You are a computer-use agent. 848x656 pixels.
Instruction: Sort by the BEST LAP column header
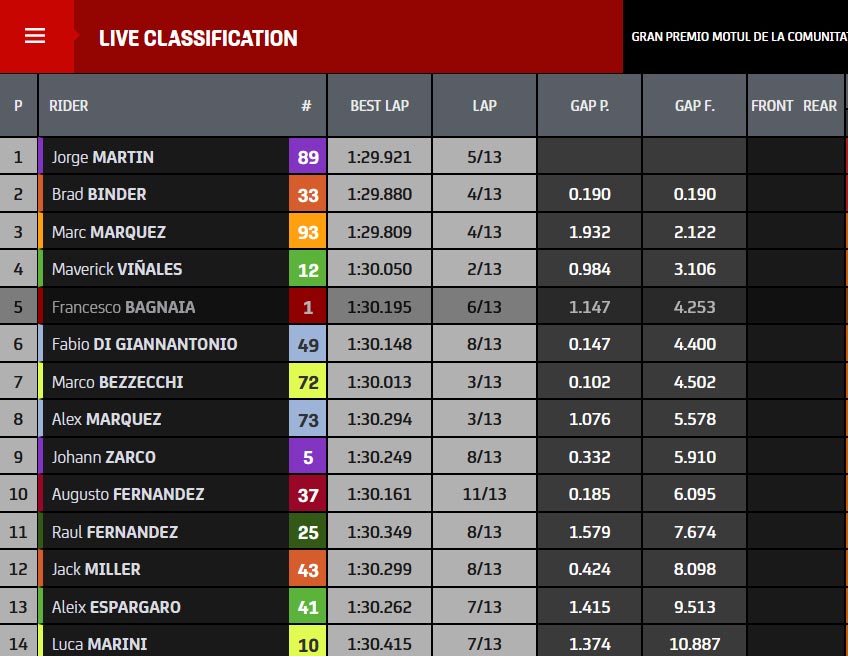380,105
